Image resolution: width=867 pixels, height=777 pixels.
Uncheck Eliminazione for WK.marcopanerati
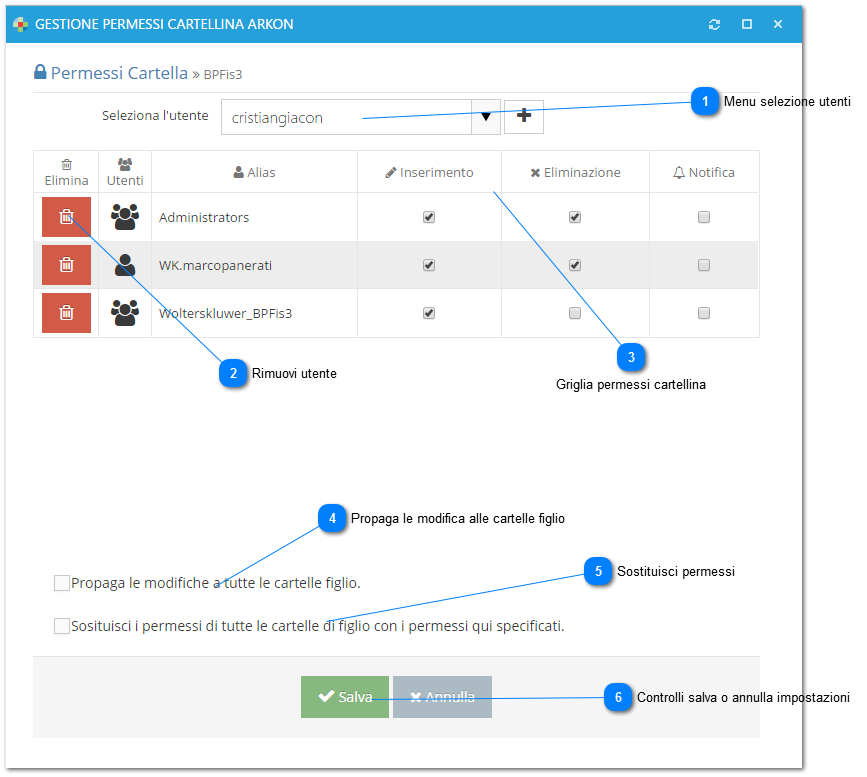pyautogui.click(x=575, y=265)
